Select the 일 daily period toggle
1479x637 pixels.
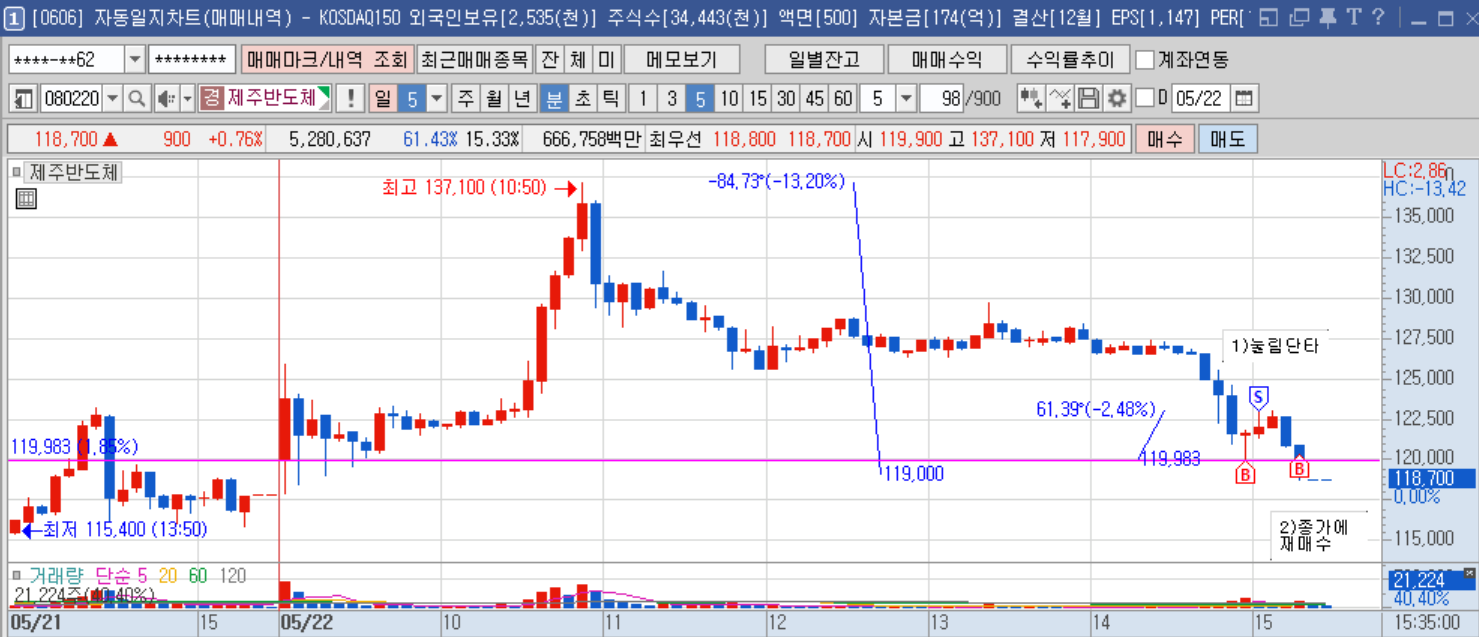pyautogui.click(x=383, y=99)
